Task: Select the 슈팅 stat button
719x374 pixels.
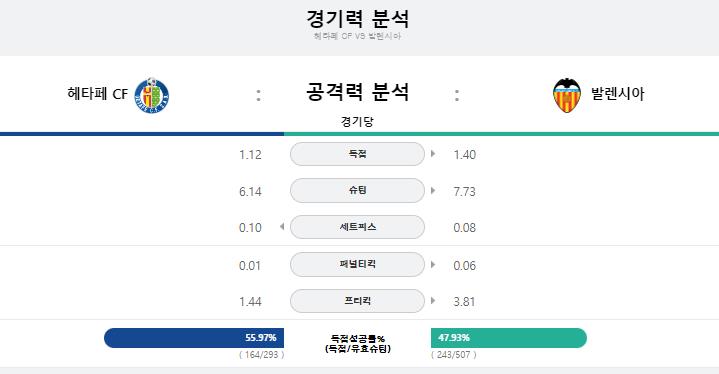Action: 357,190
